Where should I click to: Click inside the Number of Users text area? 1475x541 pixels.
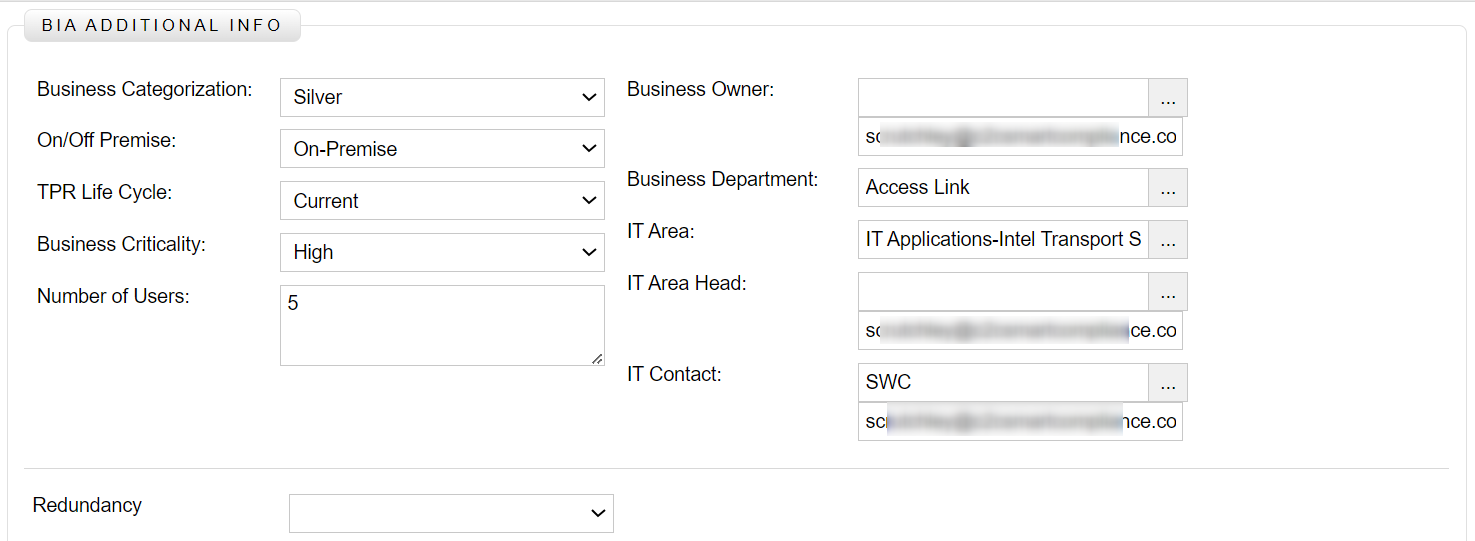(x=442, y=325)
